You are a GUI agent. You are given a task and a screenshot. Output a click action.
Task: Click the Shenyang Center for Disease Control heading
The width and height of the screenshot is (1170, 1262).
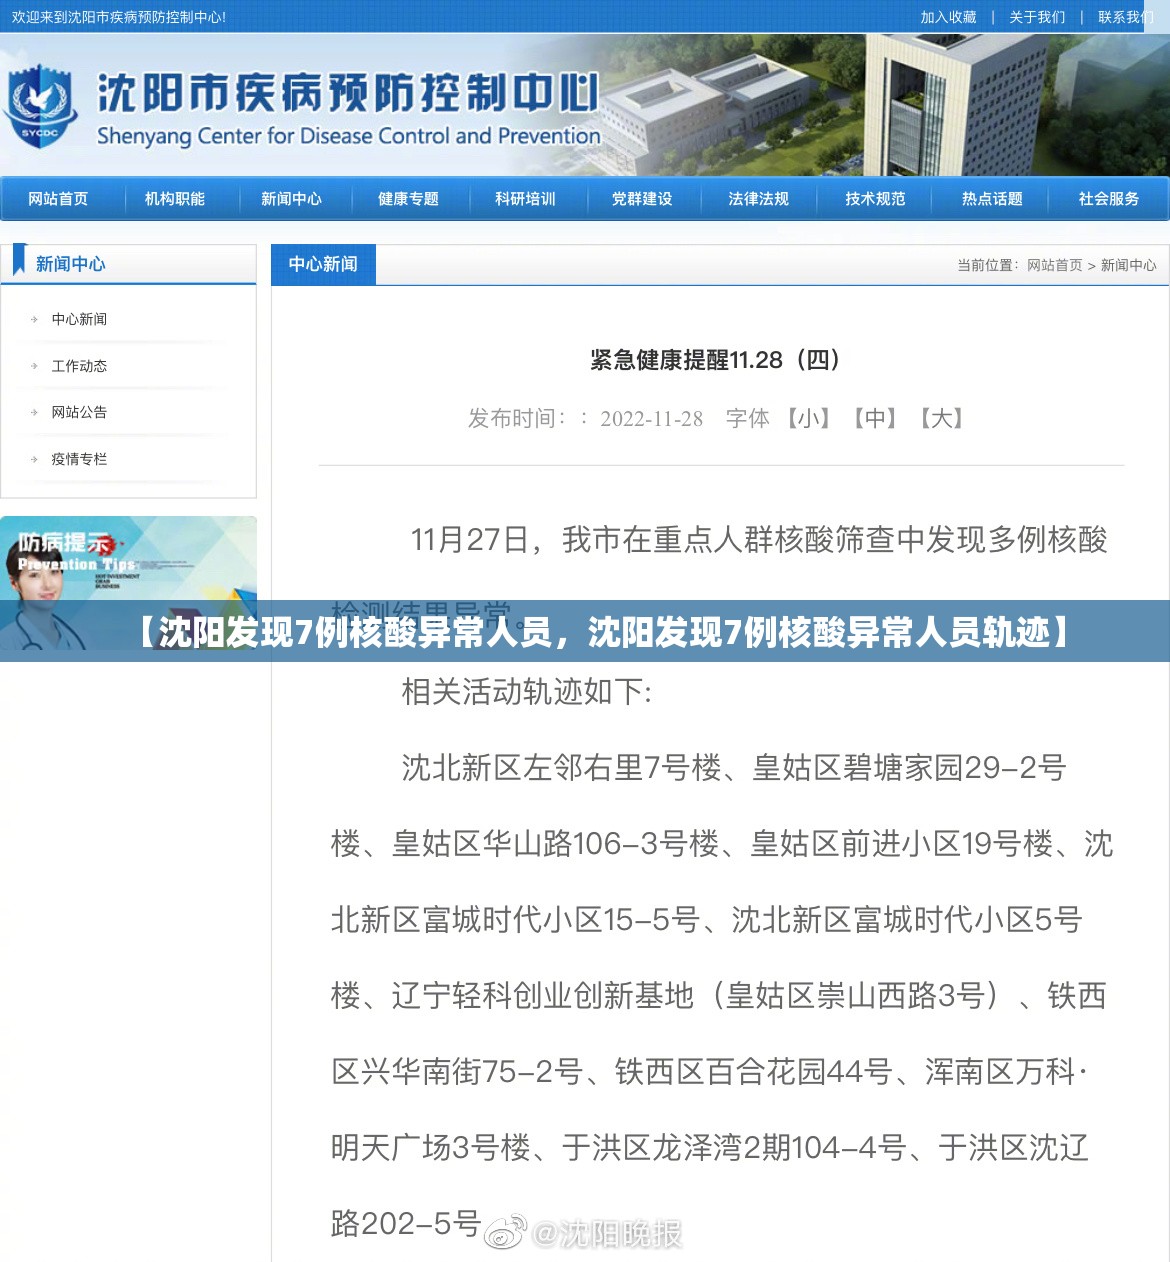(x=349, y=136)
